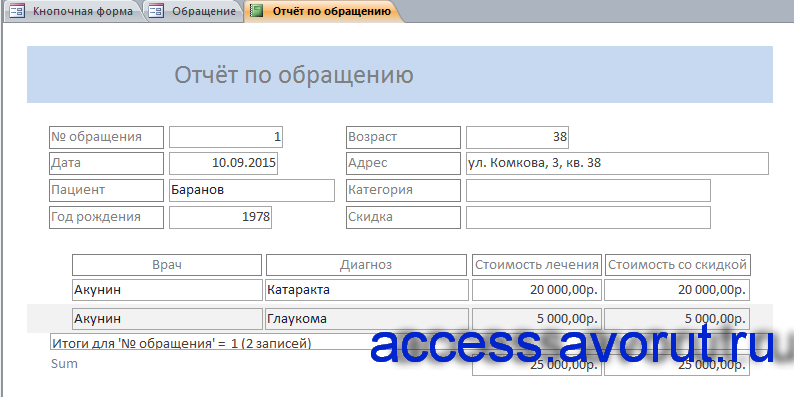Click the age field 38
This screenshot has width=794, height=397.
point(518,137)
